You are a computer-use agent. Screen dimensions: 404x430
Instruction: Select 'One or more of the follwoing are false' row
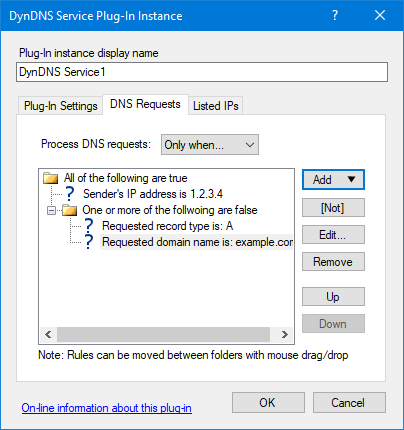point(170,210)
